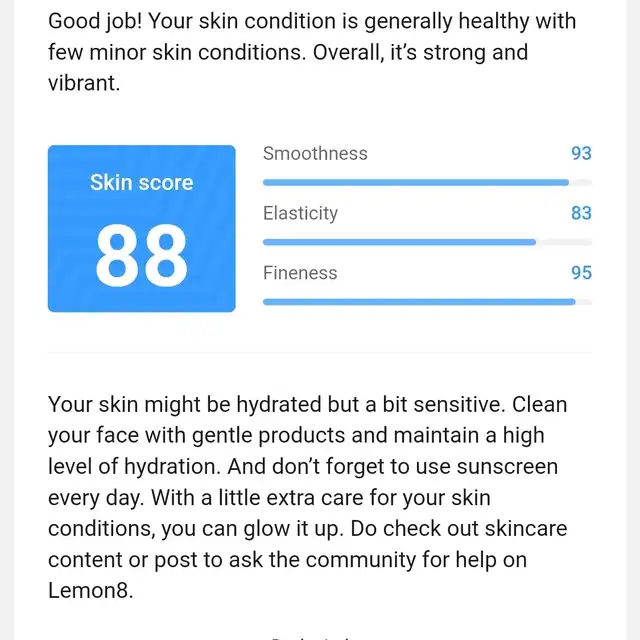Tap the Smoothness value 93
The width and height of the screenshot is (640, 640).
click(x=581, y=153)
